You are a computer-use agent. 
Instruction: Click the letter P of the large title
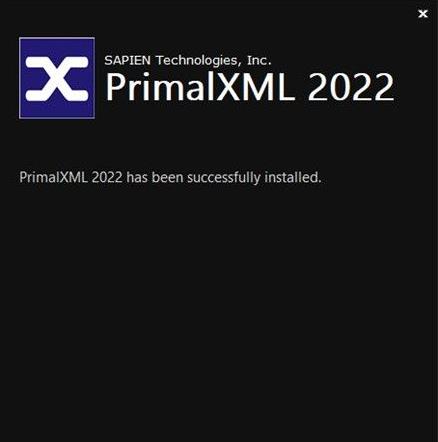(114, 87)
